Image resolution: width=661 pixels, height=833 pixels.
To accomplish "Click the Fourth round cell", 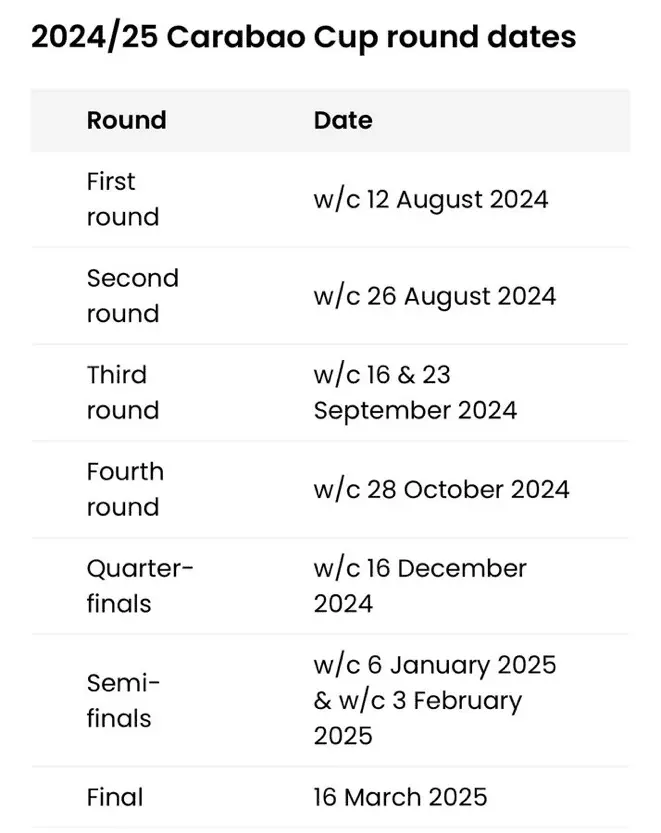I will coord(125,489).
